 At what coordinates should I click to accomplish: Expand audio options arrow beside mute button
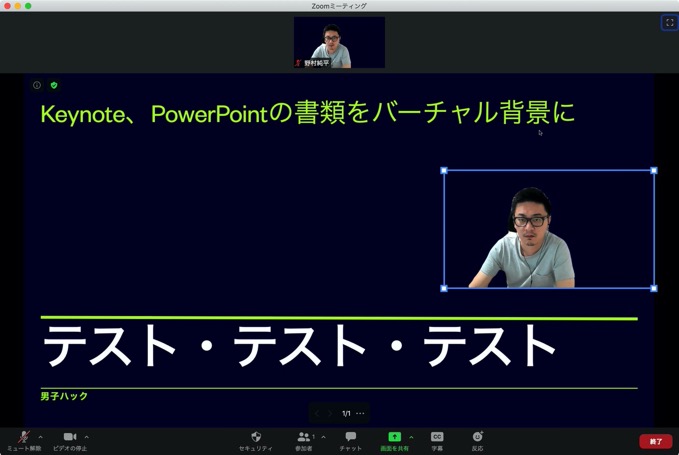pos(41,437)
